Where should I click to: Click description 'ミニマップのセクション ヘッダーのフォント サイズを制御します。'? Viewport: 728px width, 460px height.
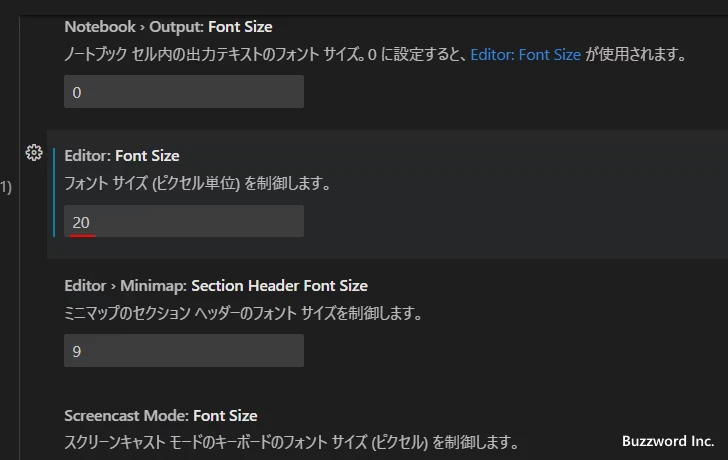pos(243,313)
